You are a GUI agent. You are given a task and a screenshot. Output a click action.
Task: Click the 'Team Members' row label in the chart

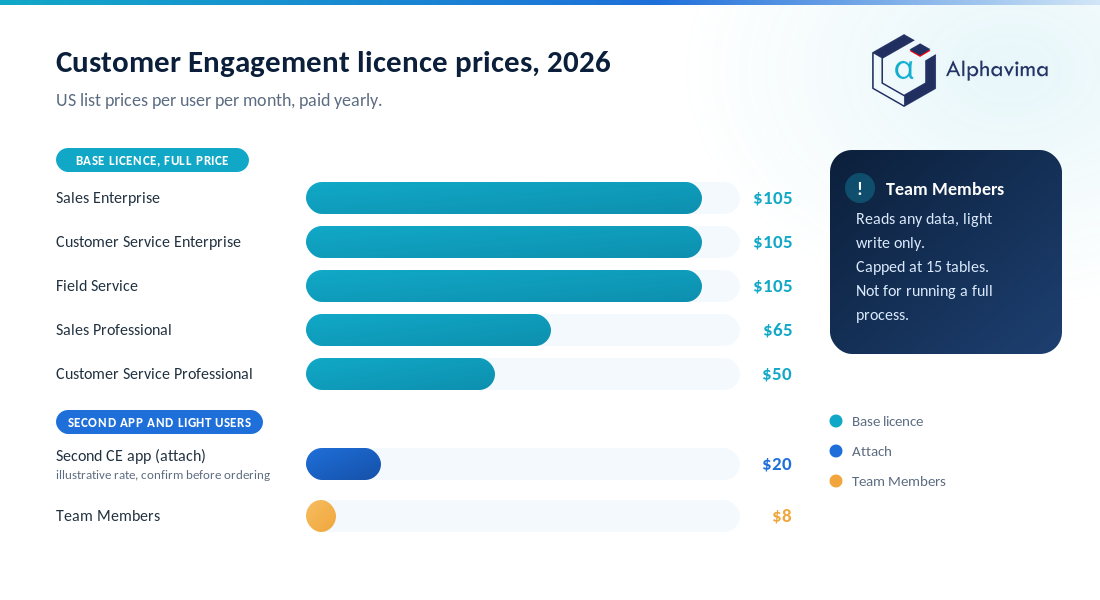point(108,516)
